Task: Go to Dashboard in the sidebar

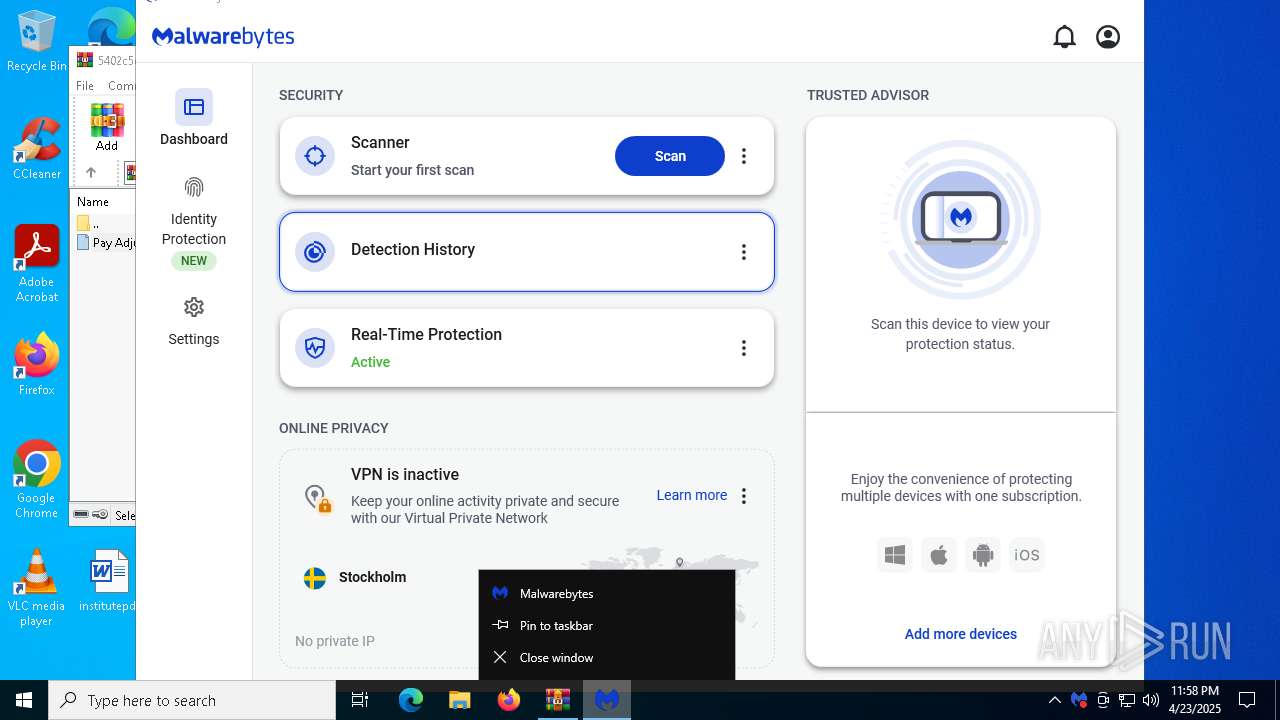Action: (194, 118)
